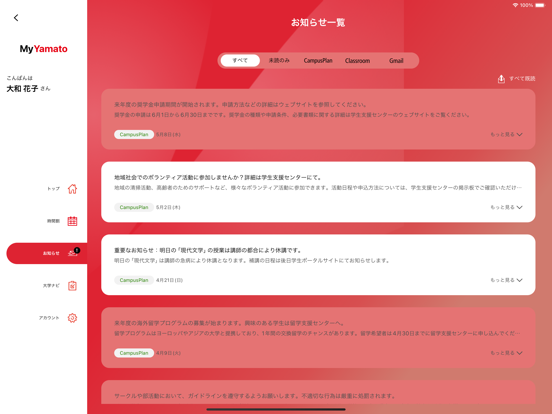Click the すべて既読 button

(522, 79)
